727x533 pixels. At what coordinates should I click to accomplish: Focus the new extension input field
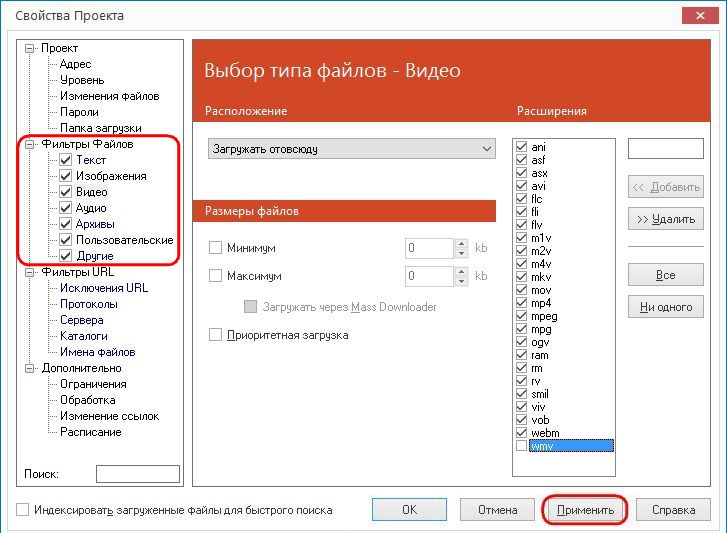click(x=666, y=149)
